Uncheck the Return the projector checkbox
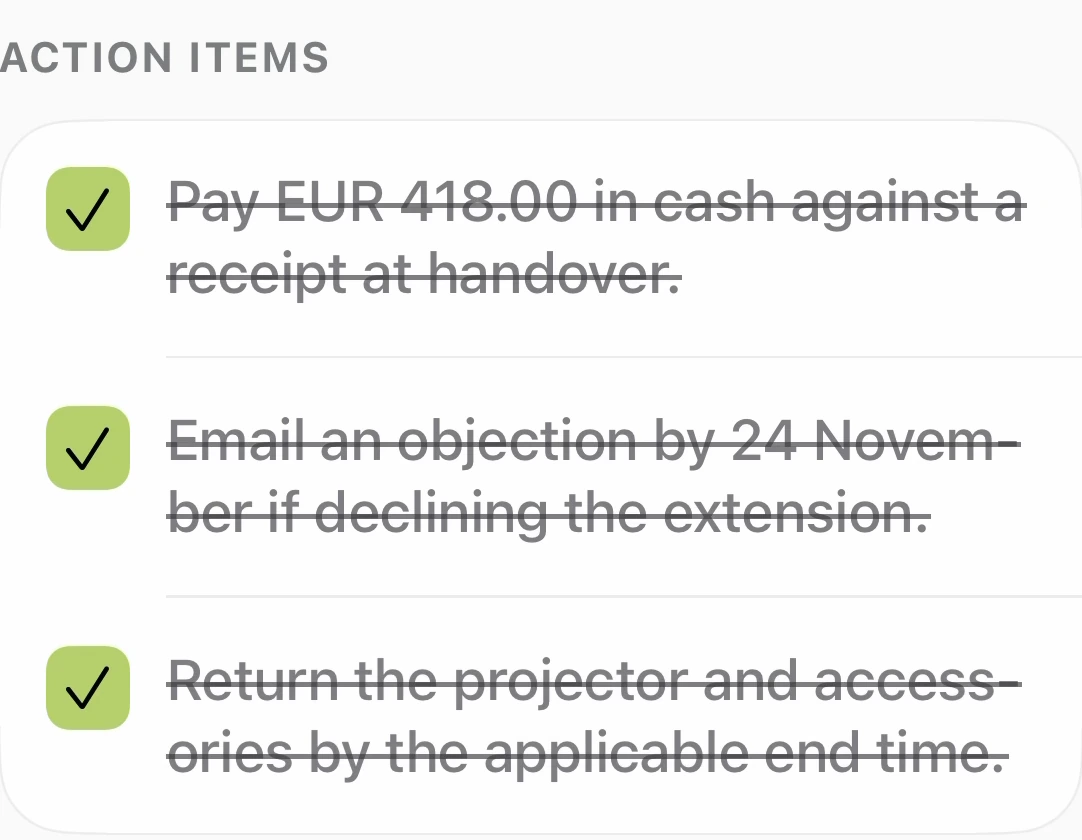1082x840 pixels. tap(88, 687)
